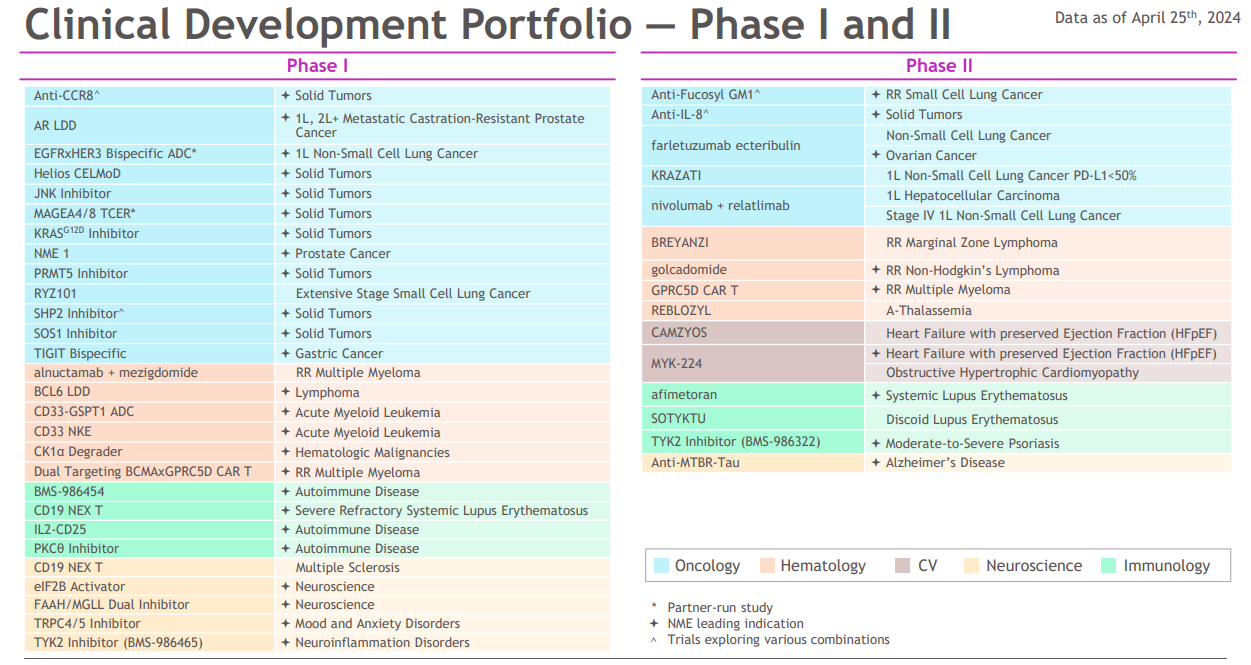Image resolution: width=1251 pixels, height=665 pixels.
Task: Select the Phase I section heading
Action: [317, 66]
